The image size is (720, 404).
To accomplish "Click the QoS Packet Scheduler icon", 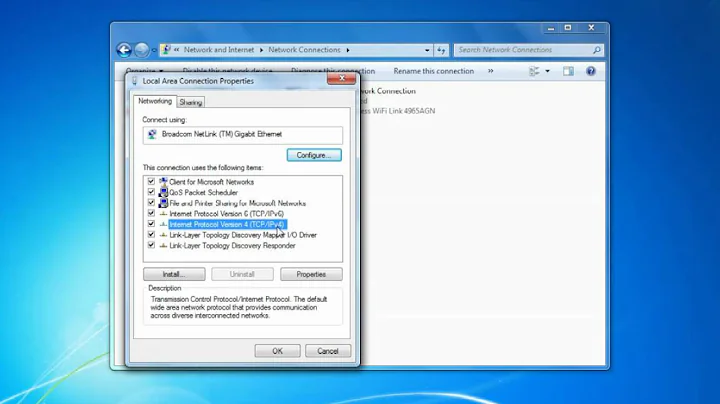I will [163, 192].
